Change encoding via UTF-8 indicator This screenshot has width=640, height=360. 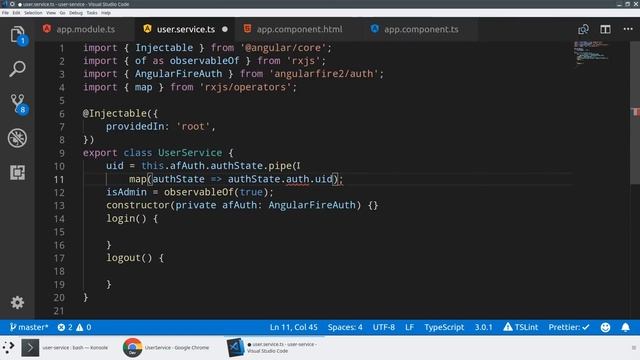click(384, 327)
